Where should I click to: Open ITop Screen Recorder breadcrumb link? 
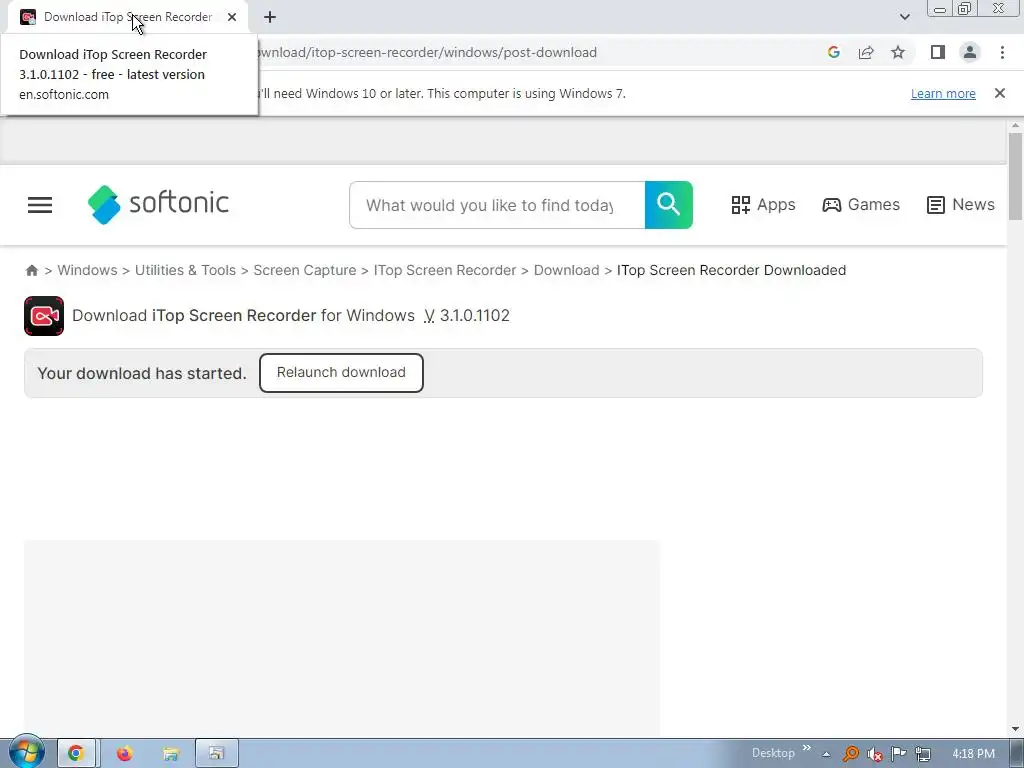tap(445, 270)
